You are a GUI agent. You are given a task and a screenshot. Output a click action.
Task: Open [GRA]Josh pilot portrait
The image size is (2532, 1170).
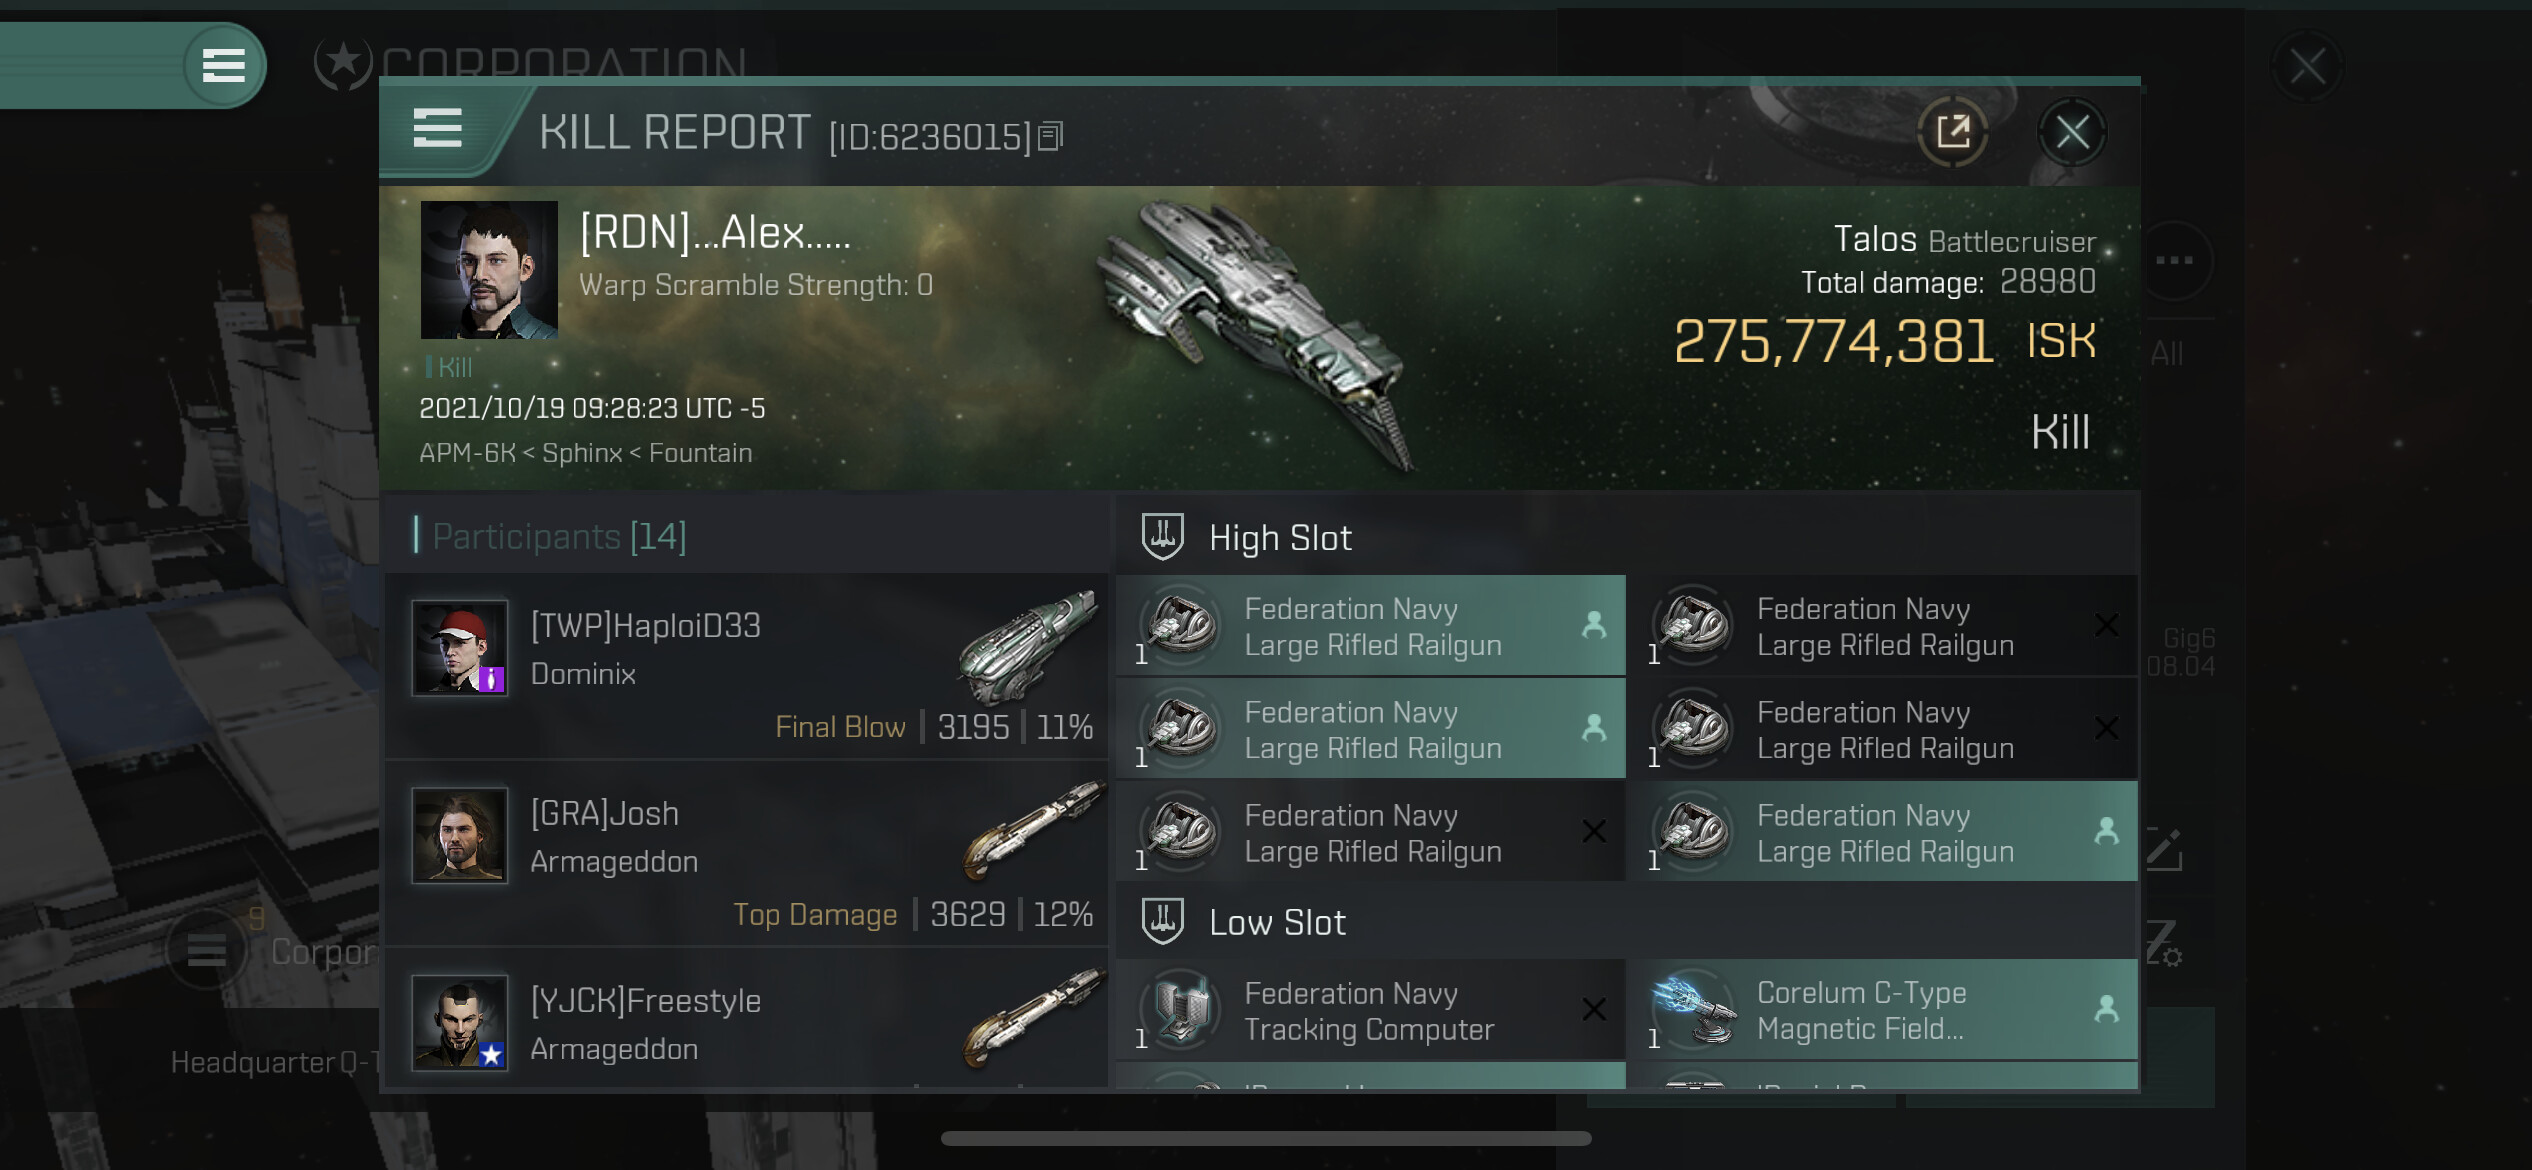(x=460, y=835)
